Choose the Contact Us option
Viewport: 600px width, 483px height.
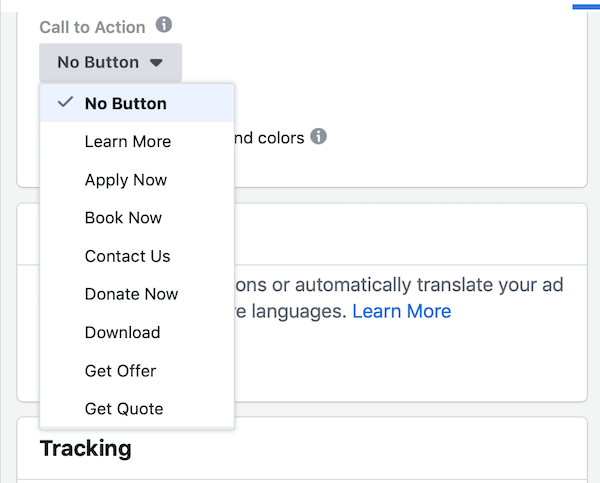[137, 256]
